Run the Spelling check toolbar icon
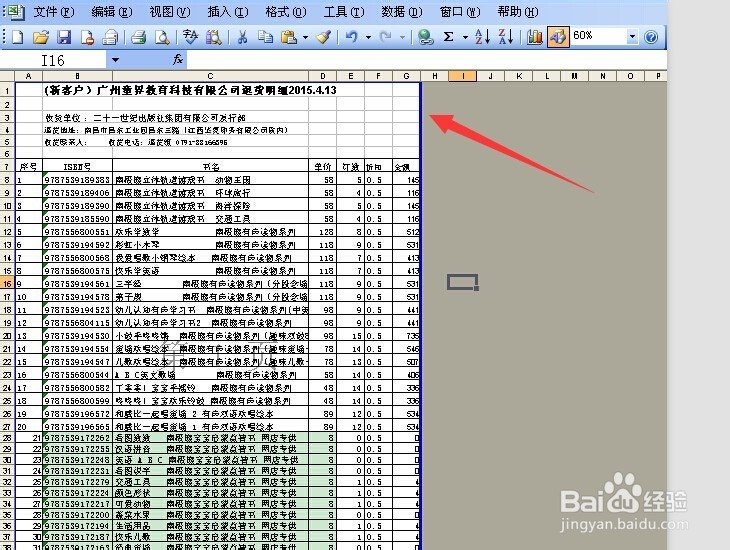This screenshot has height=550, width=730. (190, 37)
